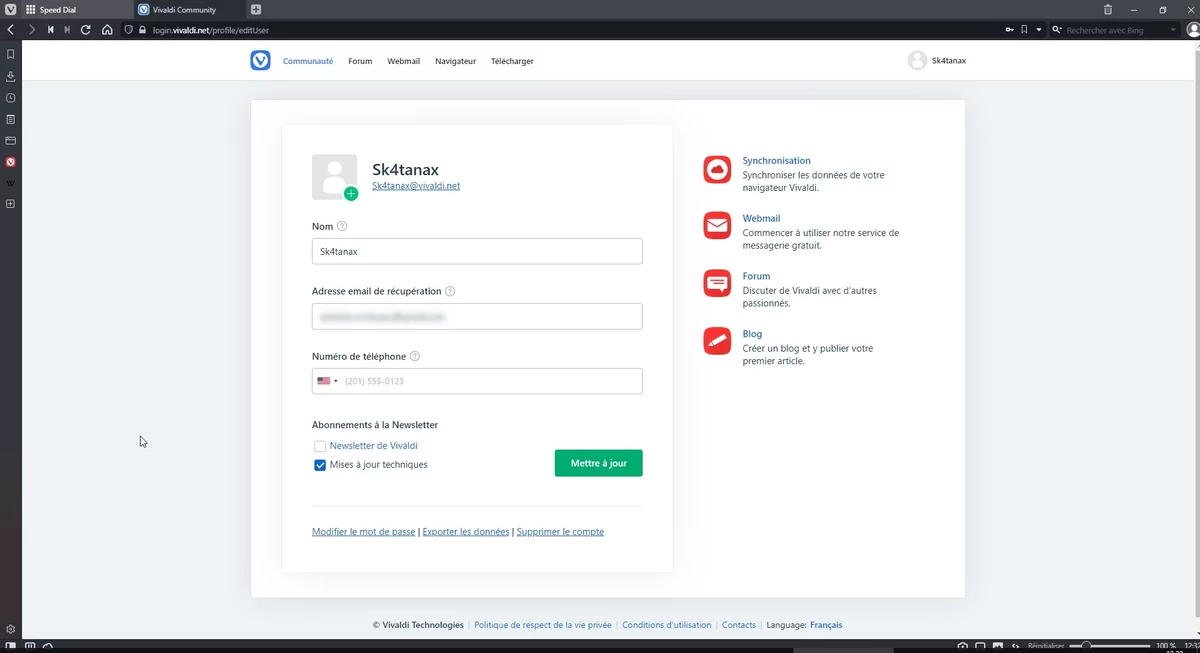Click the Synchronisation cloud icon

[x=717, y=169]
